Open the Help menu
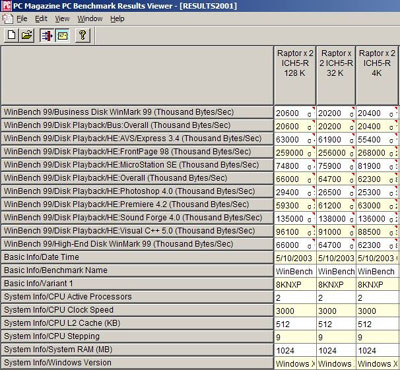 (117, 19)
